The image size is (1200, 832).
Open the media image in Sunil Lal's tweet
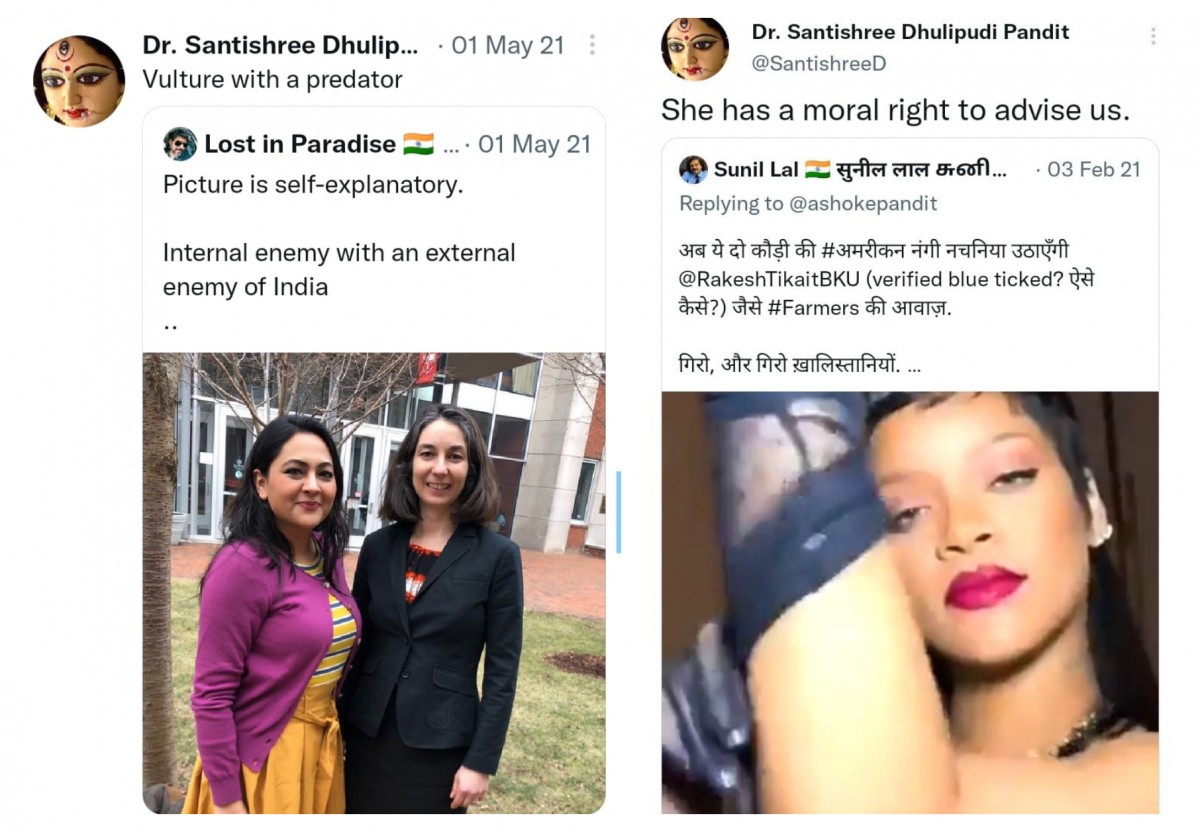click(x=910, y=602)
